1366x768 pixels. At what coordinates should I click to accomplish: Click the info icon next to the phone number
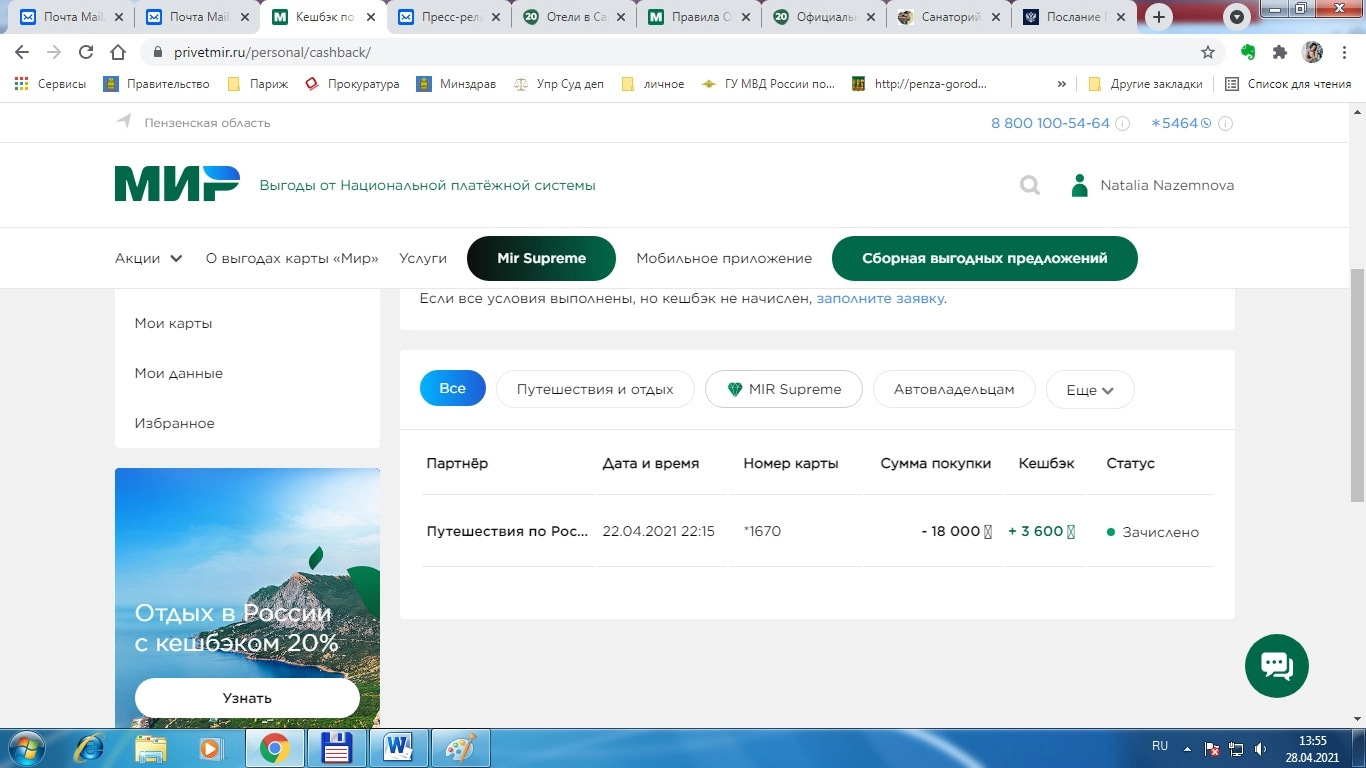pyautogui.click(x=1122, y=124)
